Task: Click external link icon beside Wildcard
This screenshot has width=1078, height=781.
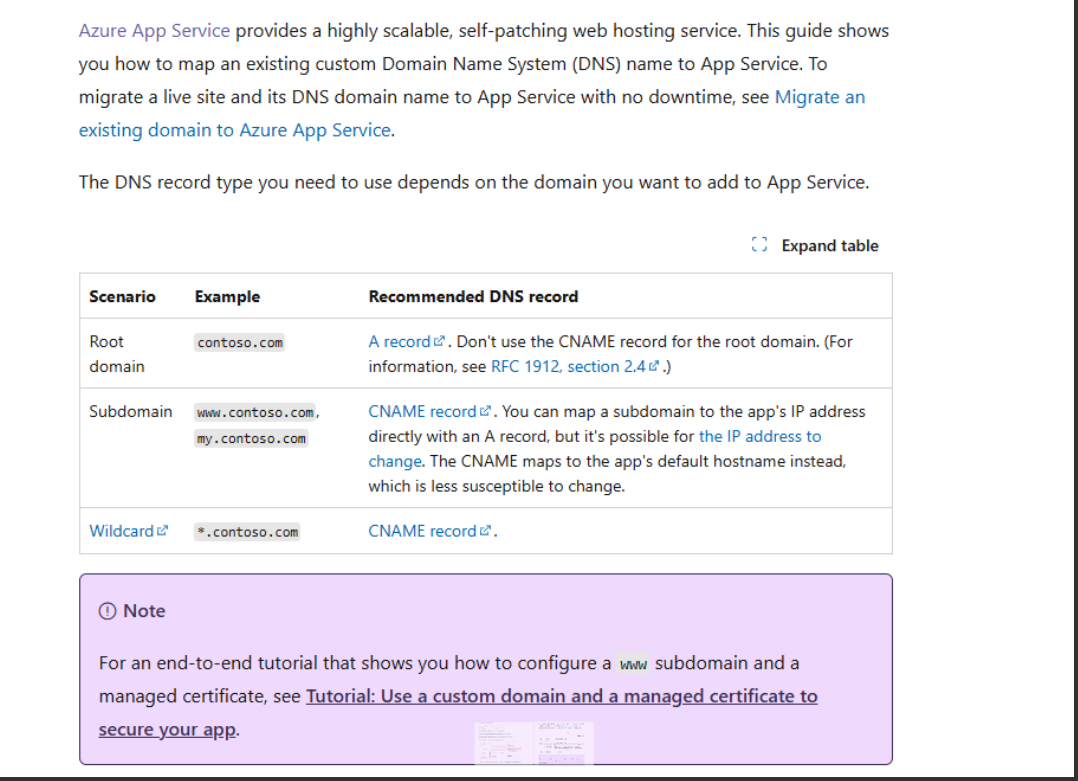Action: click(x=162, y=530)
